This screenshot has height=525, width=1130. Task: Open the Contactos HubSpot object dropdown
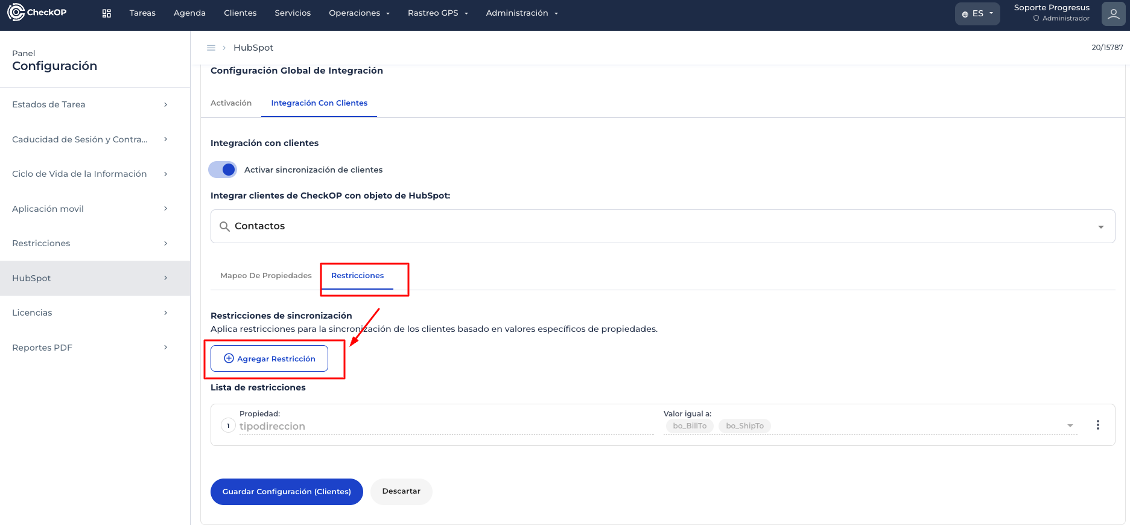[x=662, y=226]
